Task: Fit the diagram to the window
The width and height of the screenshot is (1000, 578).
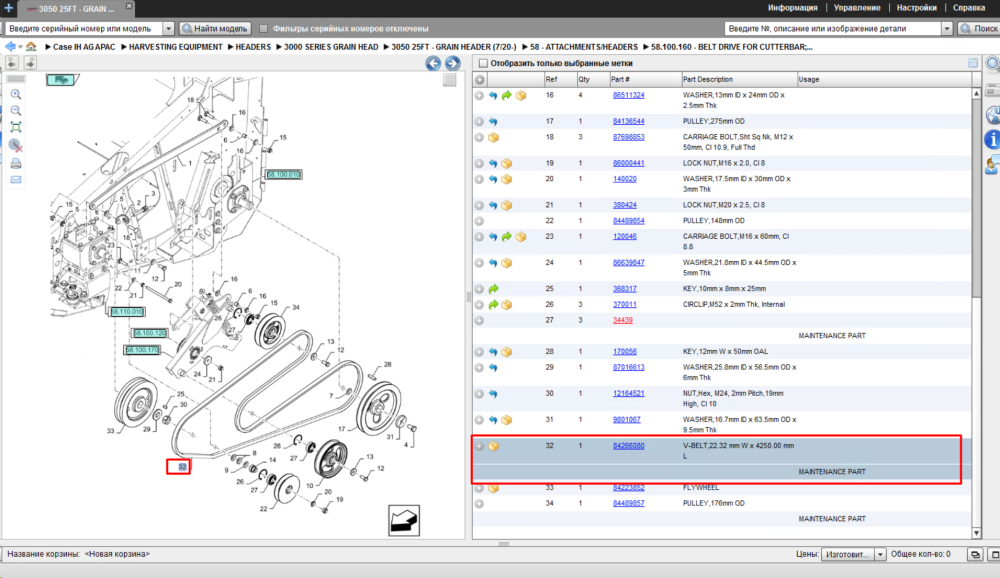Action: (x=16, y=128)
